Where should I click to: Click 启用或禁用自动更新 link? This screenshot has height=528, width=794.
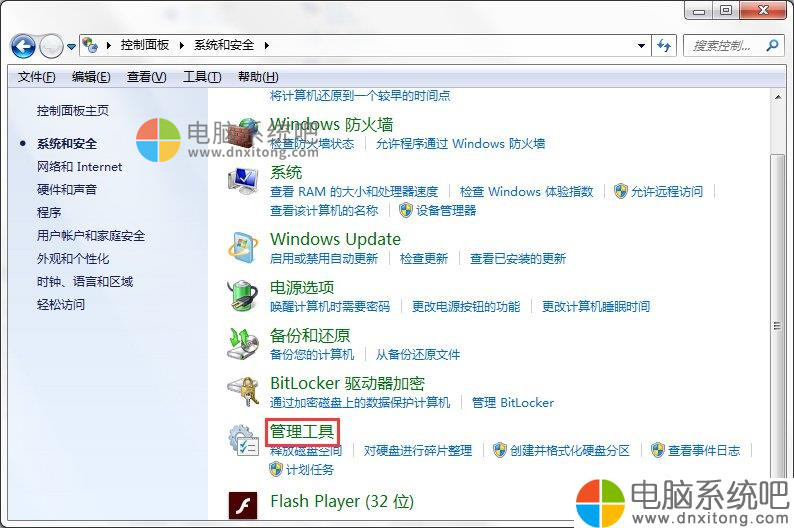click(324, 259)
